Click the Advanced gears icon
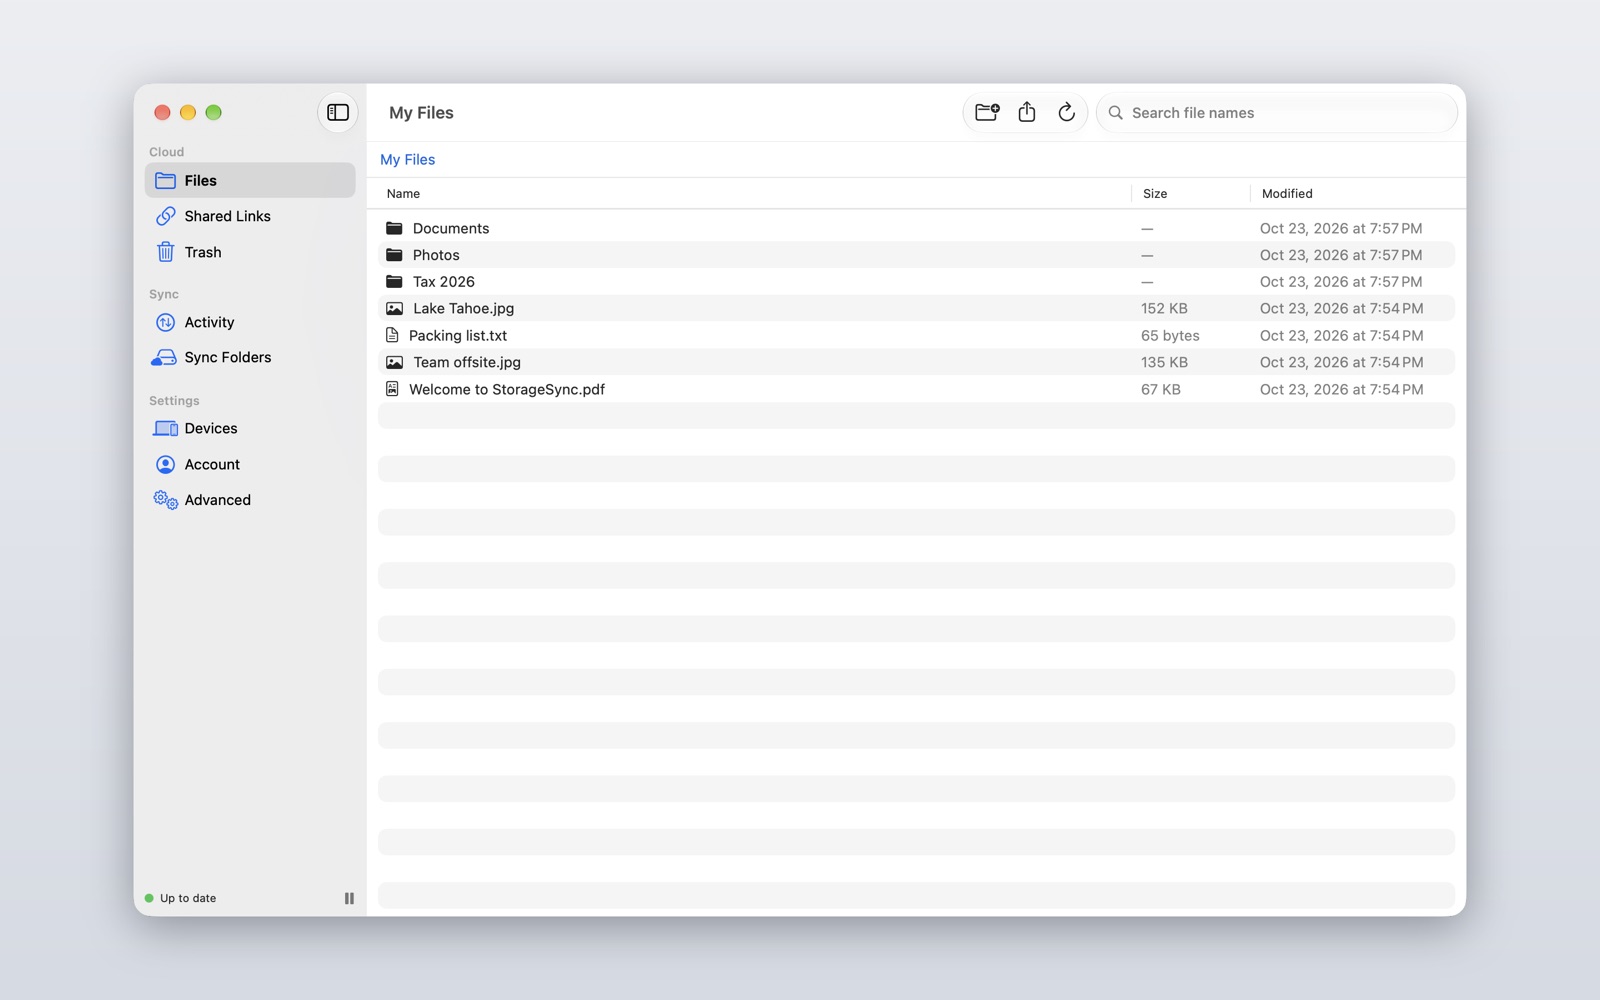 [x=165, y=500]
